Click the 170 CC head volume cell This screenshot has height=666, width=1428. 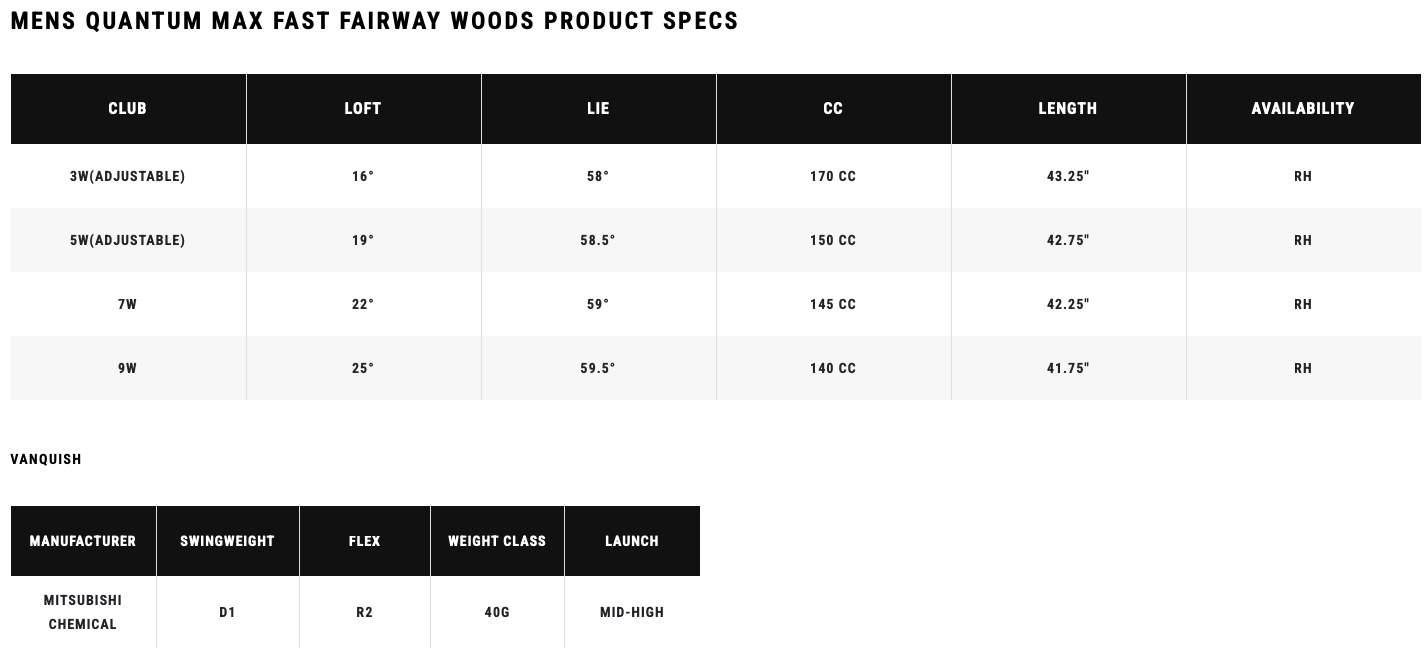[x=833, y=176]
